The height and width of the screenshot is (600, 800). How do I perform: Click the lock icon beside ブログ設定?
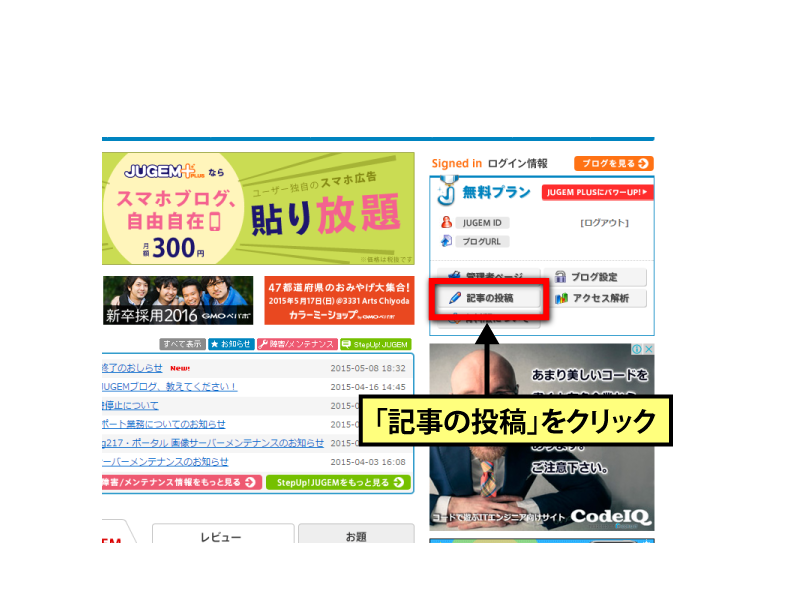coord(560,277)
